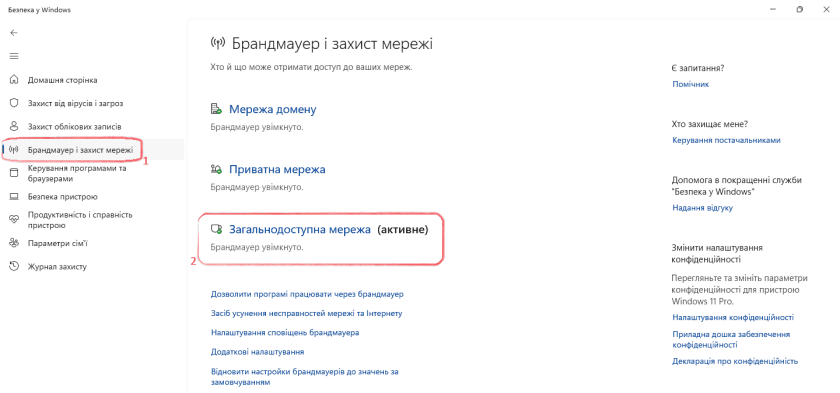Open Параметри сім'ї section
840x393 pixels.
pyautogui.click(x=57, y=243)
